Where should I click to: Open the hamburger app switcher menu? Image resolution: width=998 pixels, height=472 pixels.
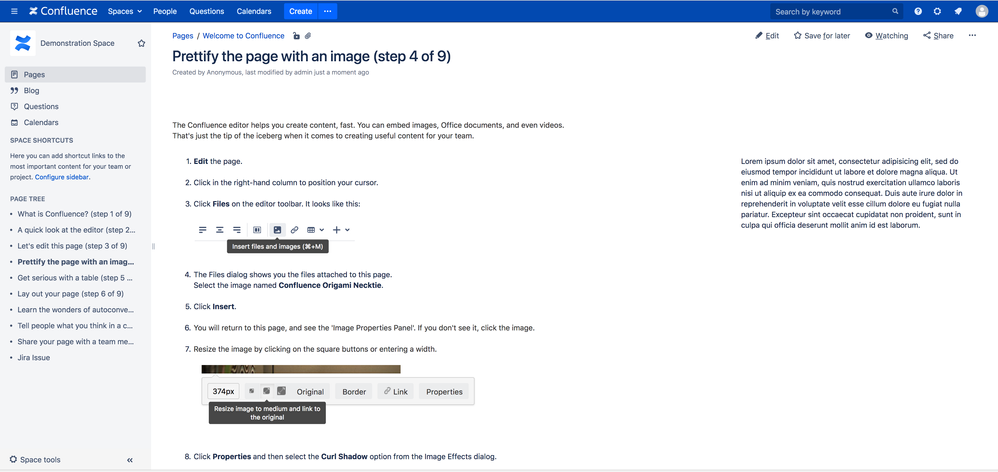(14, 11)
